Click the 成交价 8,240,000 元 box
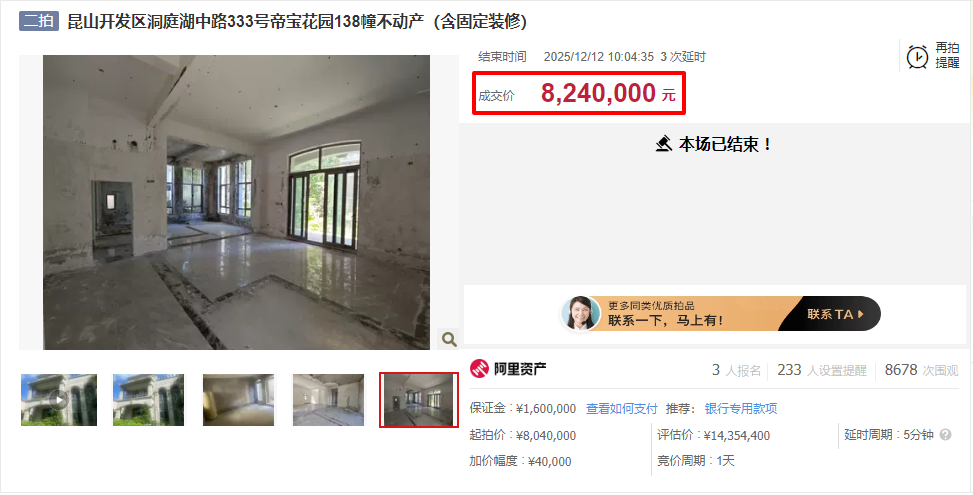The height and width of the screenshot is (495, 973). tap(579, 93)
